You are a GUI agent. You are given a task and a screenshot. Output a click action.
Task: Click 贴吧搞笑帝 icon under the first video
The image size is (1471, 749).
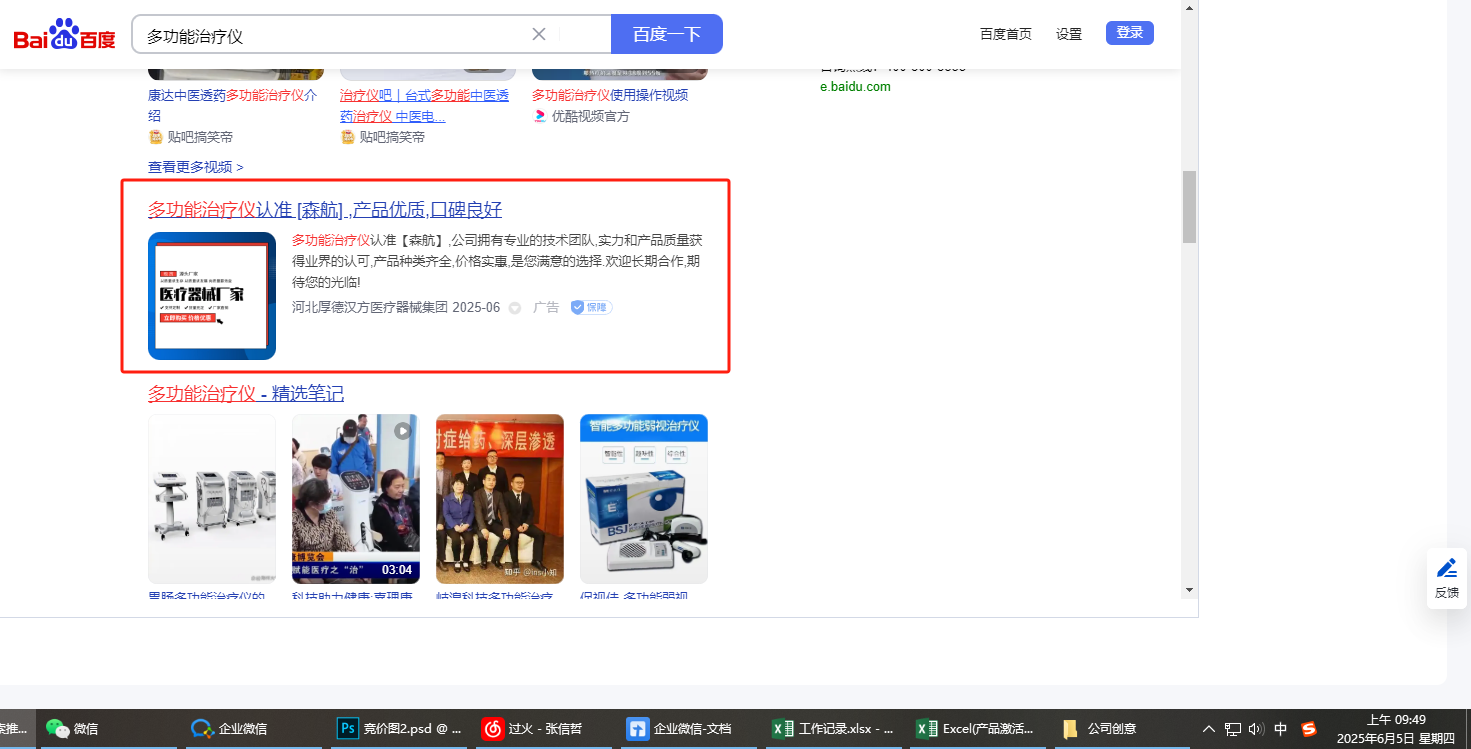155,137
